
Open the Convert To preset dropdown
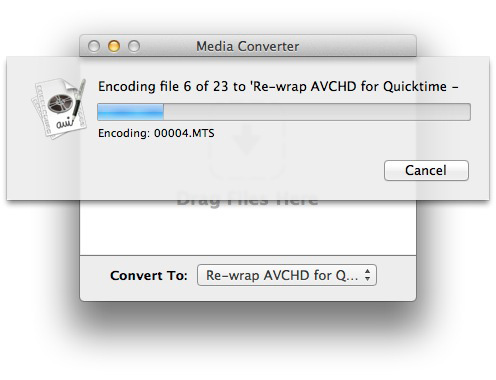[287, 275]
